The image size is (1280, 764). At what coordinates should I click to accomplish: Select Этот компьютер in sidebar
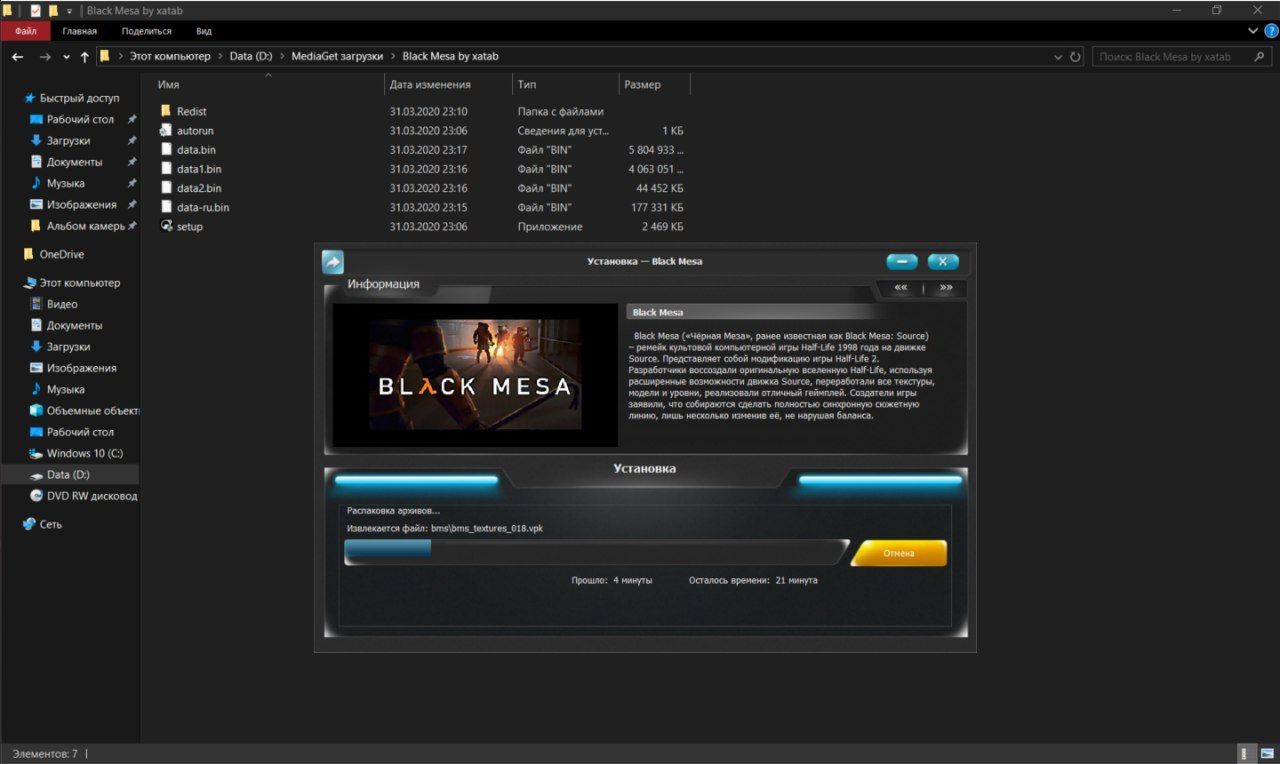[x=70, y=283]
